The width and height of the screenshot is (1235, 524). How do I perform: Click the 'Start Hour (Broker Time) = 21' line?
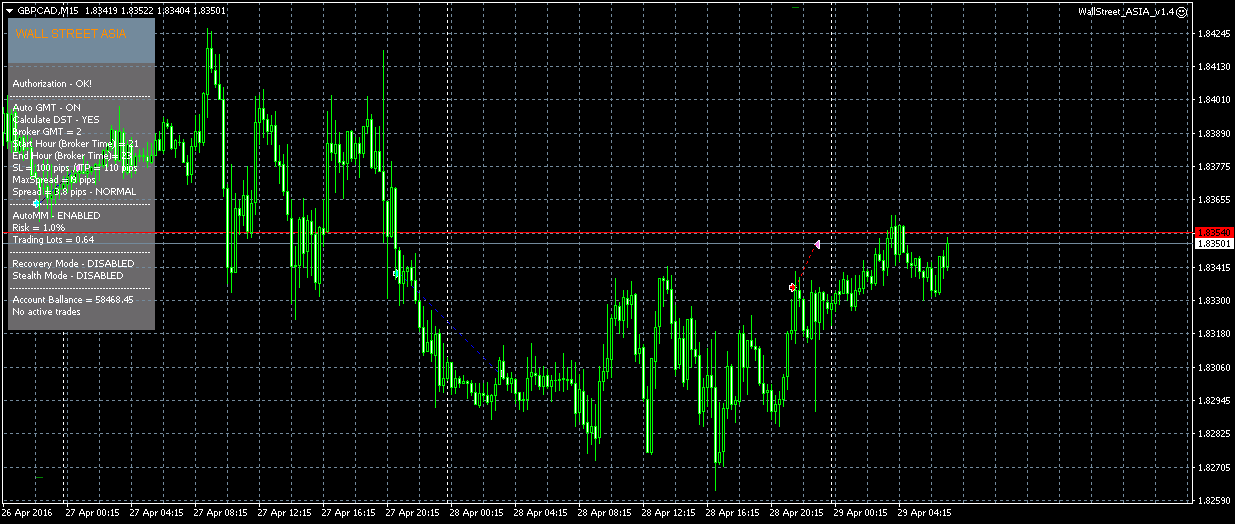75,143
